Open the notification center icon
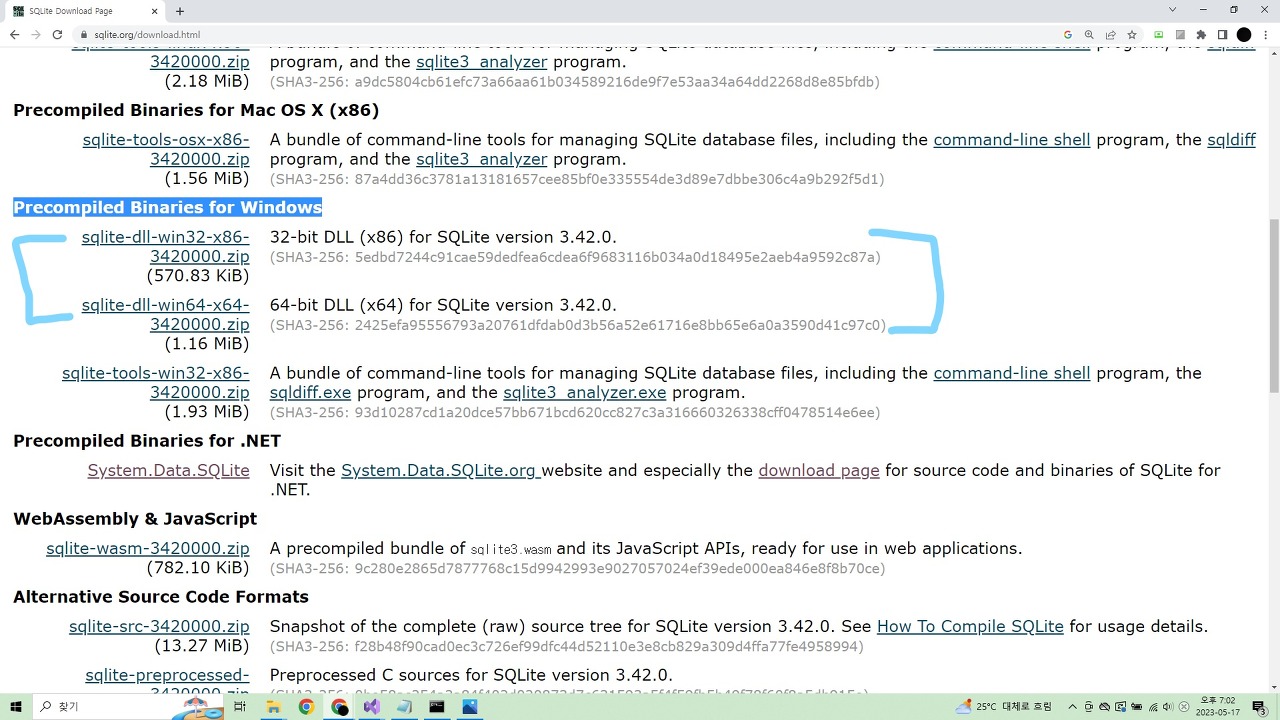This screenshot has height=720, width=1280. point(1260,707)
